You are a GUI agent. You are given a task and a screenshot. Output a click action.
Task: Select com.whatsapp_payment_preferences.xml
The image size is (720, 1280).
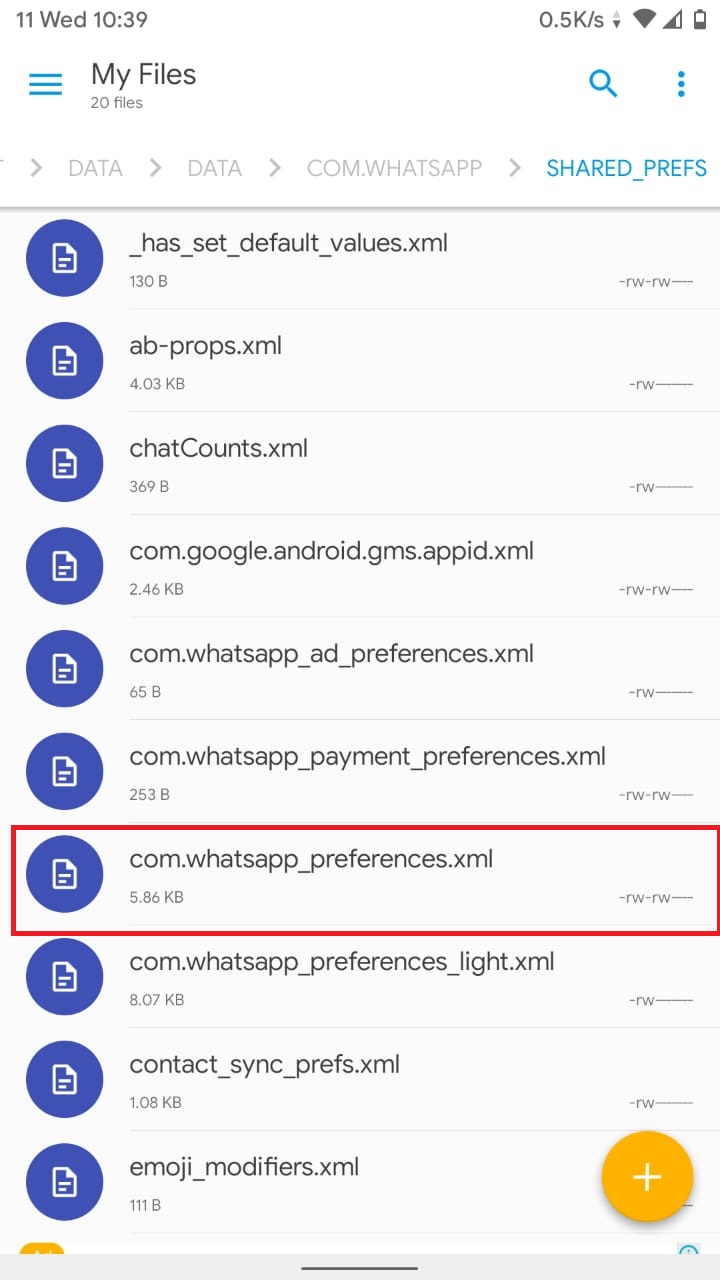click(x=360, y=773)
